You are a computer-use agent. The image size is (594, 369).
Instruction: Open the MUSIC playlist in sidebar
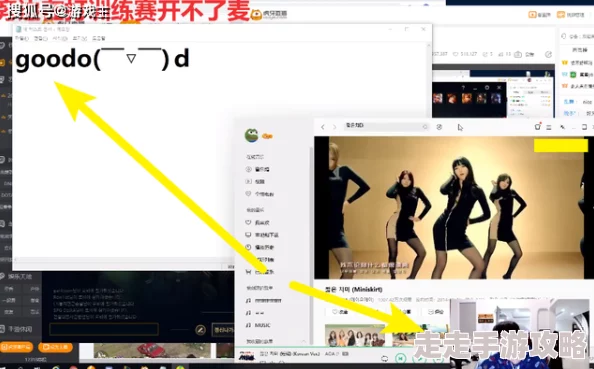258,325
